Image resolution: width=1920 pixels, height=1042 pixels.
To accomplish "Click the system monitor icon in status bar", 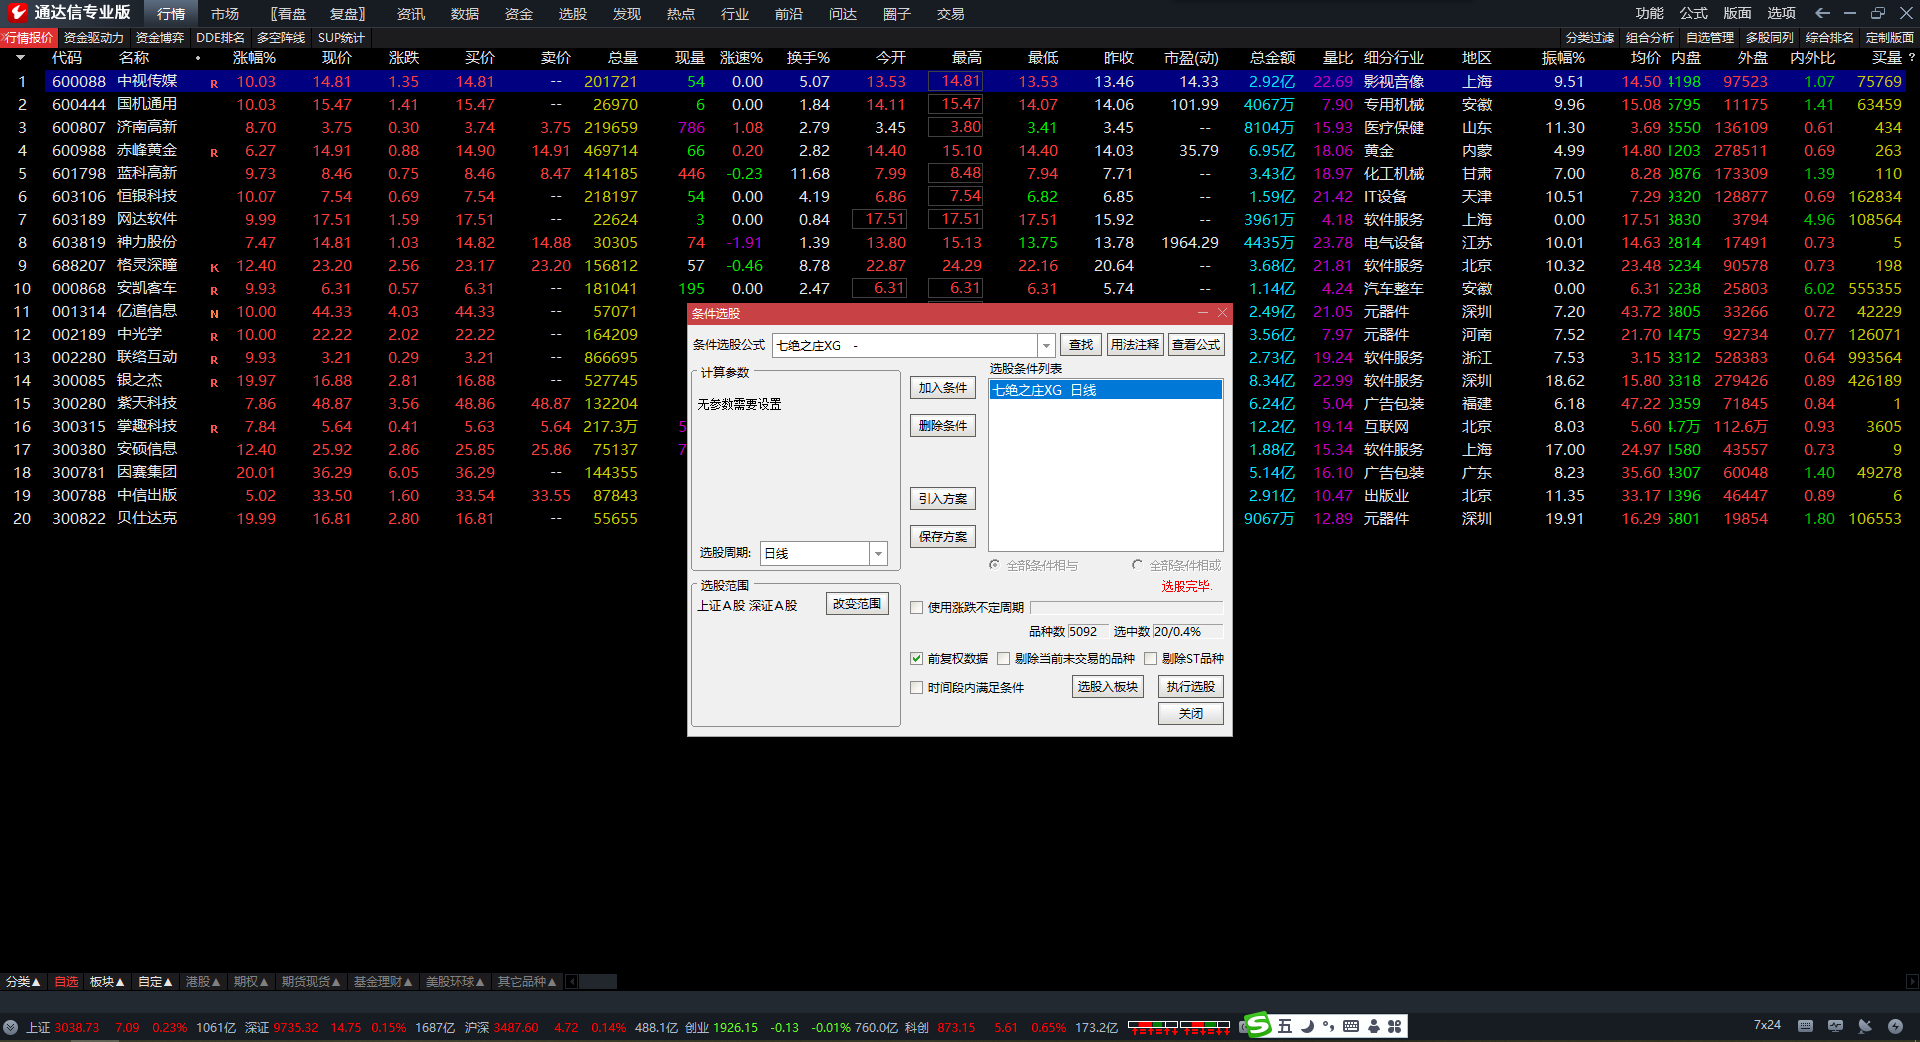I will 1835,1026.
